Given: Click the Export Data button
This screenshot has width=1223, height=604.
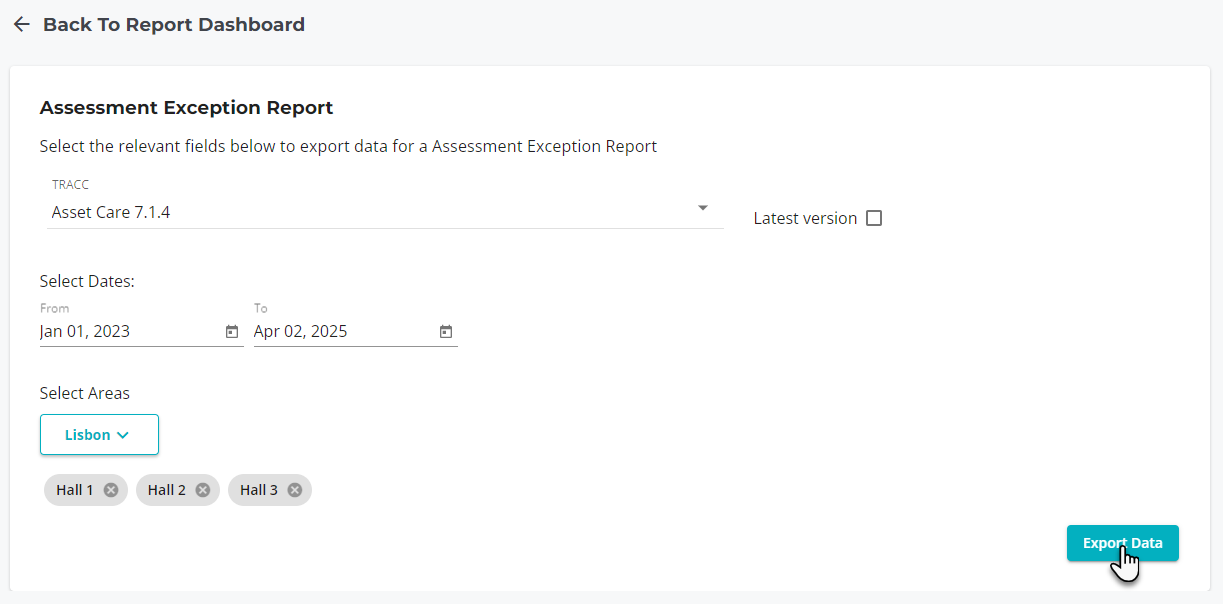Looking at the screenshot, I should 1122,543.
